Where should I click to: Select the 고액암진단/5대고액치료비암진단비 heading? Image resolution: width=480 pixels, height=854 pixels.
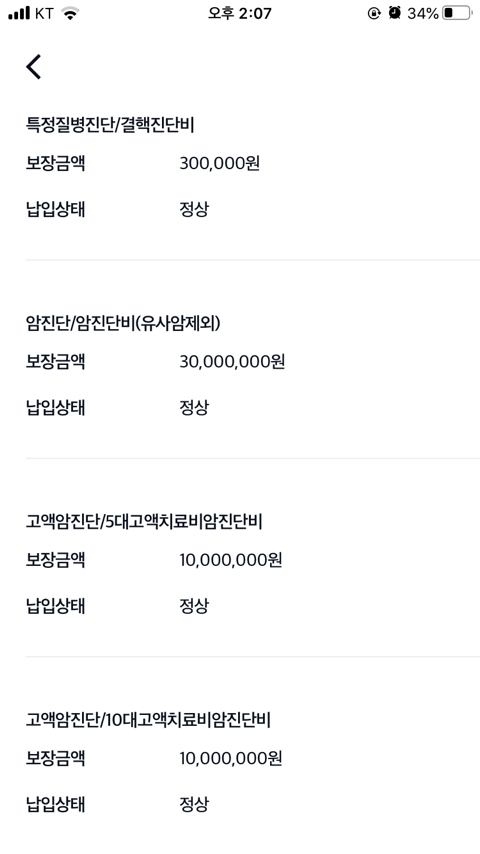point(144,522)
